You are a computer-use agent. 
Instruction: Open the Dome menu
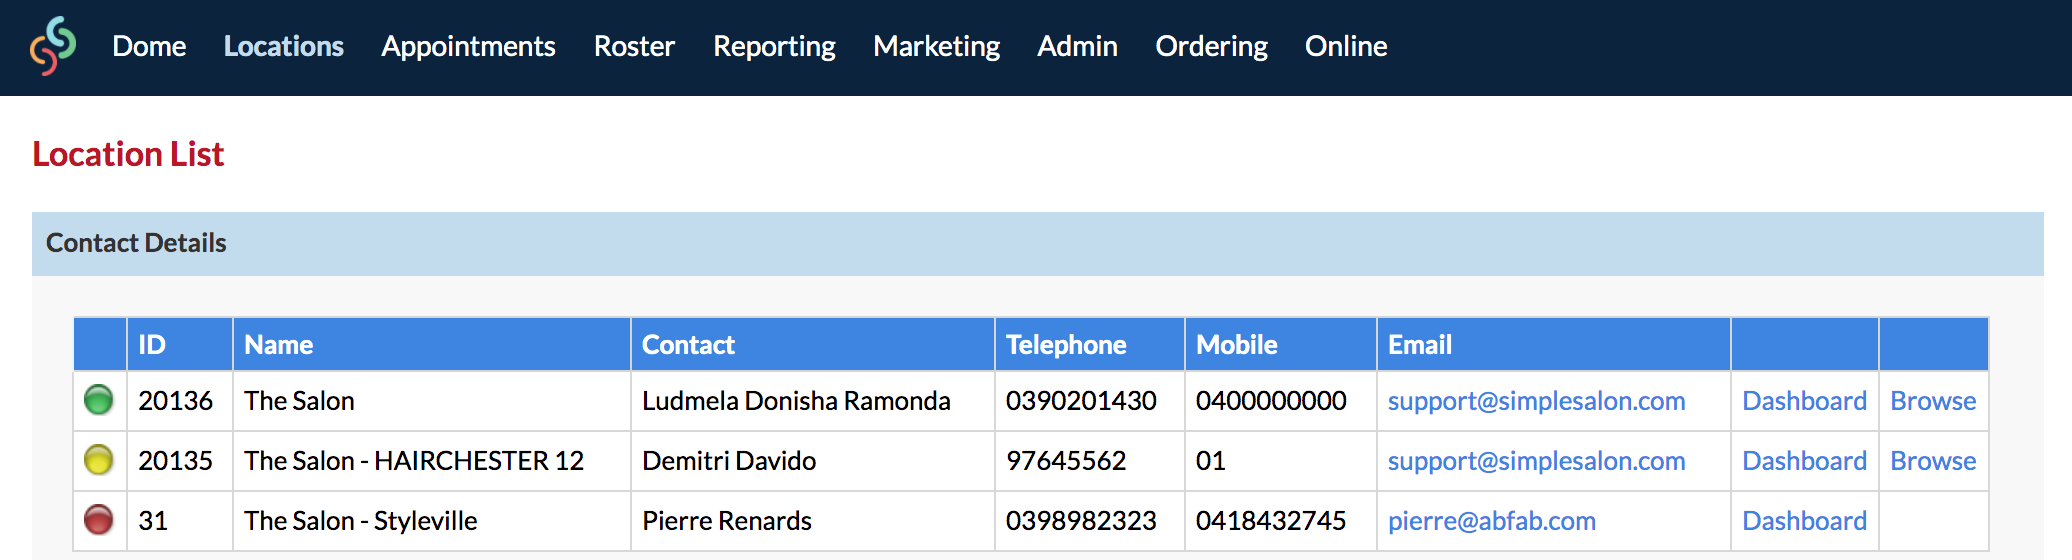149,46
